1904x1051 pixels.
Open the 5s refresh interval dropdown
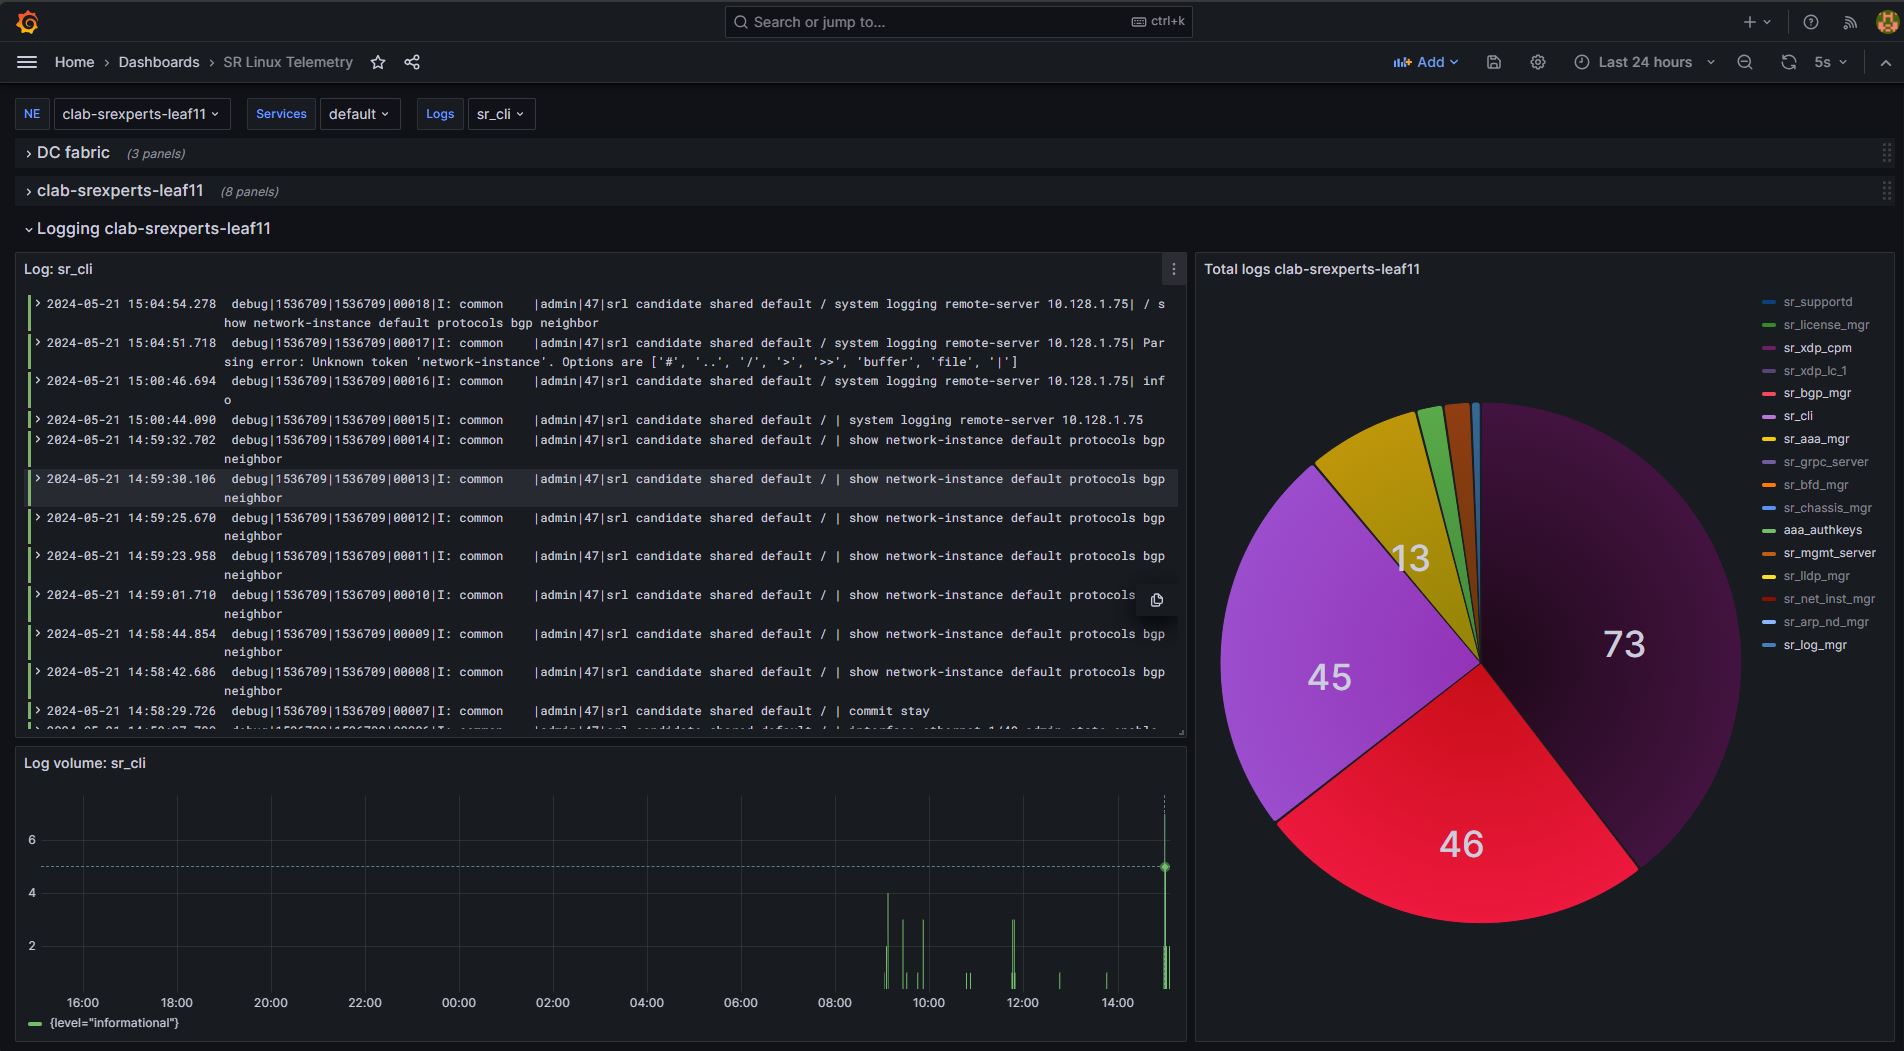1830,62
